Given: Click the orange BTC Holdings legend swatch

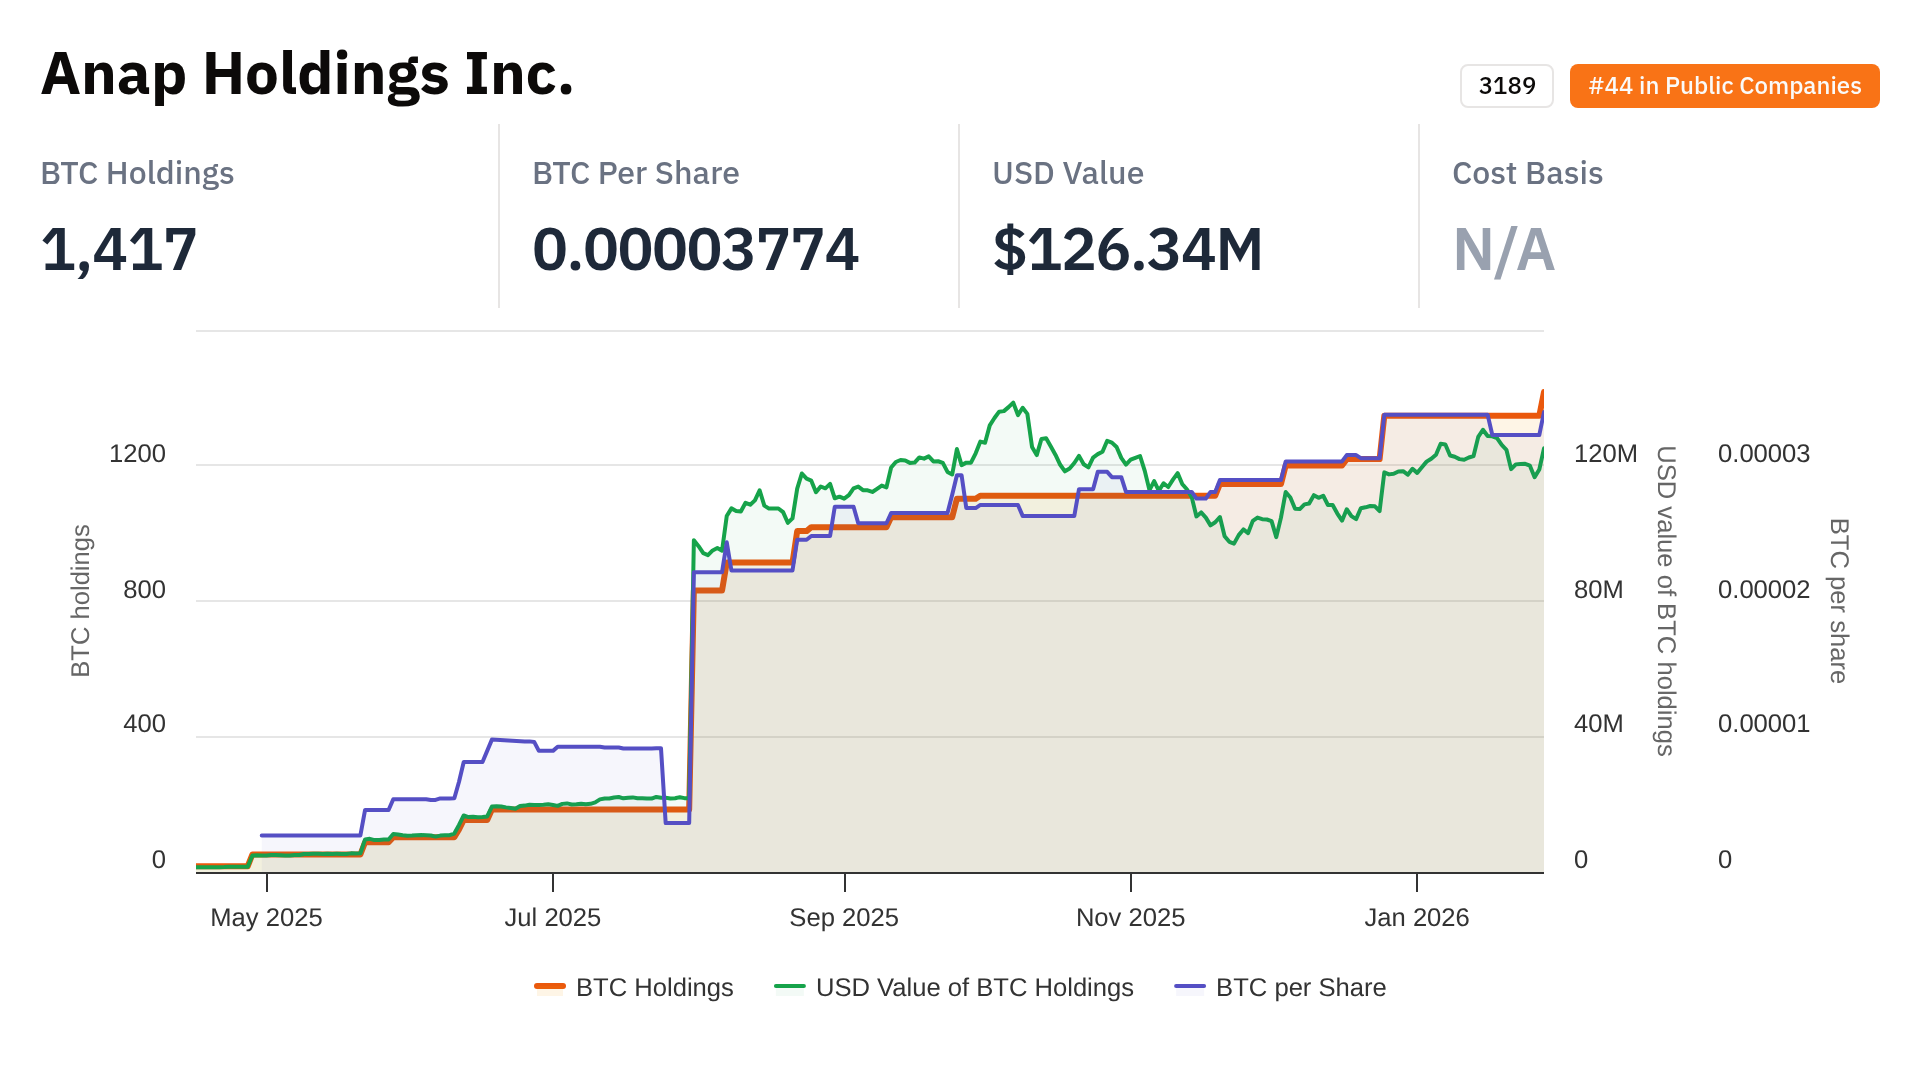Looking at the screenshot, I should (x=550, y=987).
